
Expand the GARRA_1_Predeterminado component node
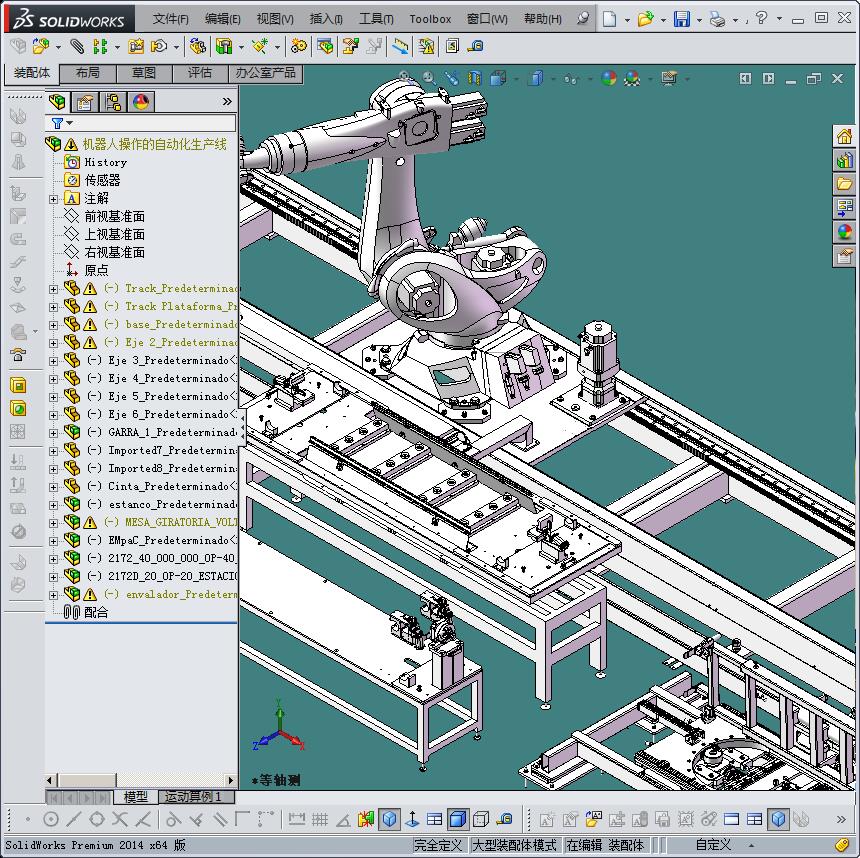click(x=53, y=433)
